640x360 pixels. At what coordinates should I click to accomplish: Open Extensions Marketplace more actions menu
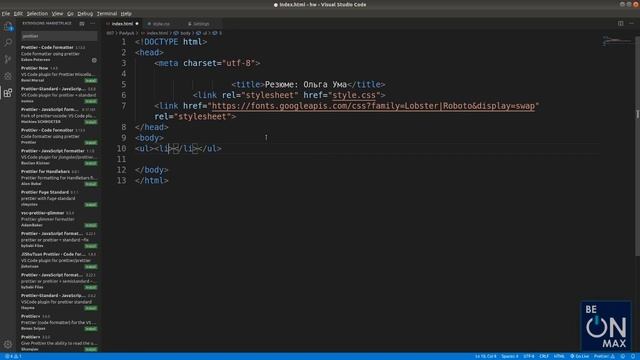(x=93, y=24)
